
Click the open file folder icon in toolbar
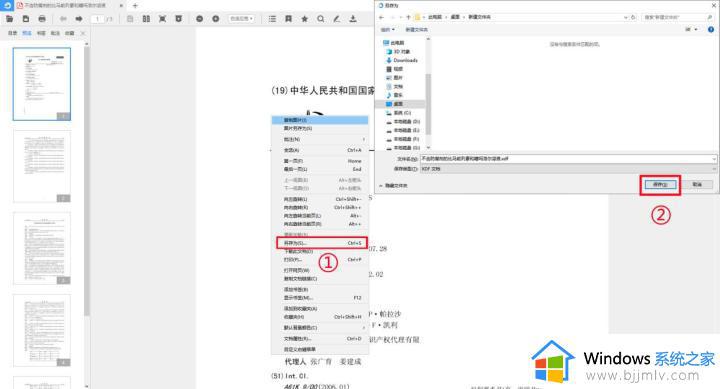[9, 19]
